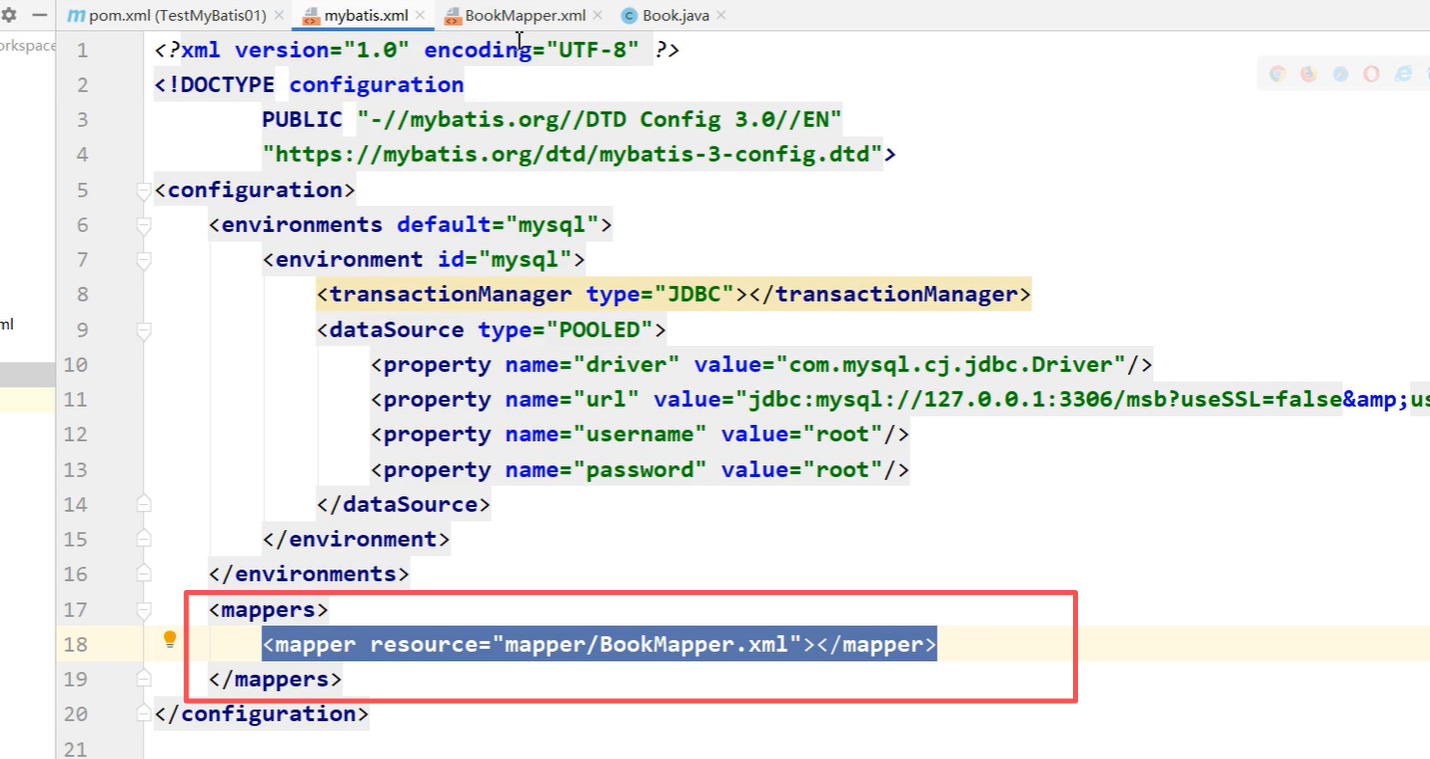Fold at the closing environment marker on line 15
The height and width of the screenshot is (759, 1430).
[x=144, y=539]
